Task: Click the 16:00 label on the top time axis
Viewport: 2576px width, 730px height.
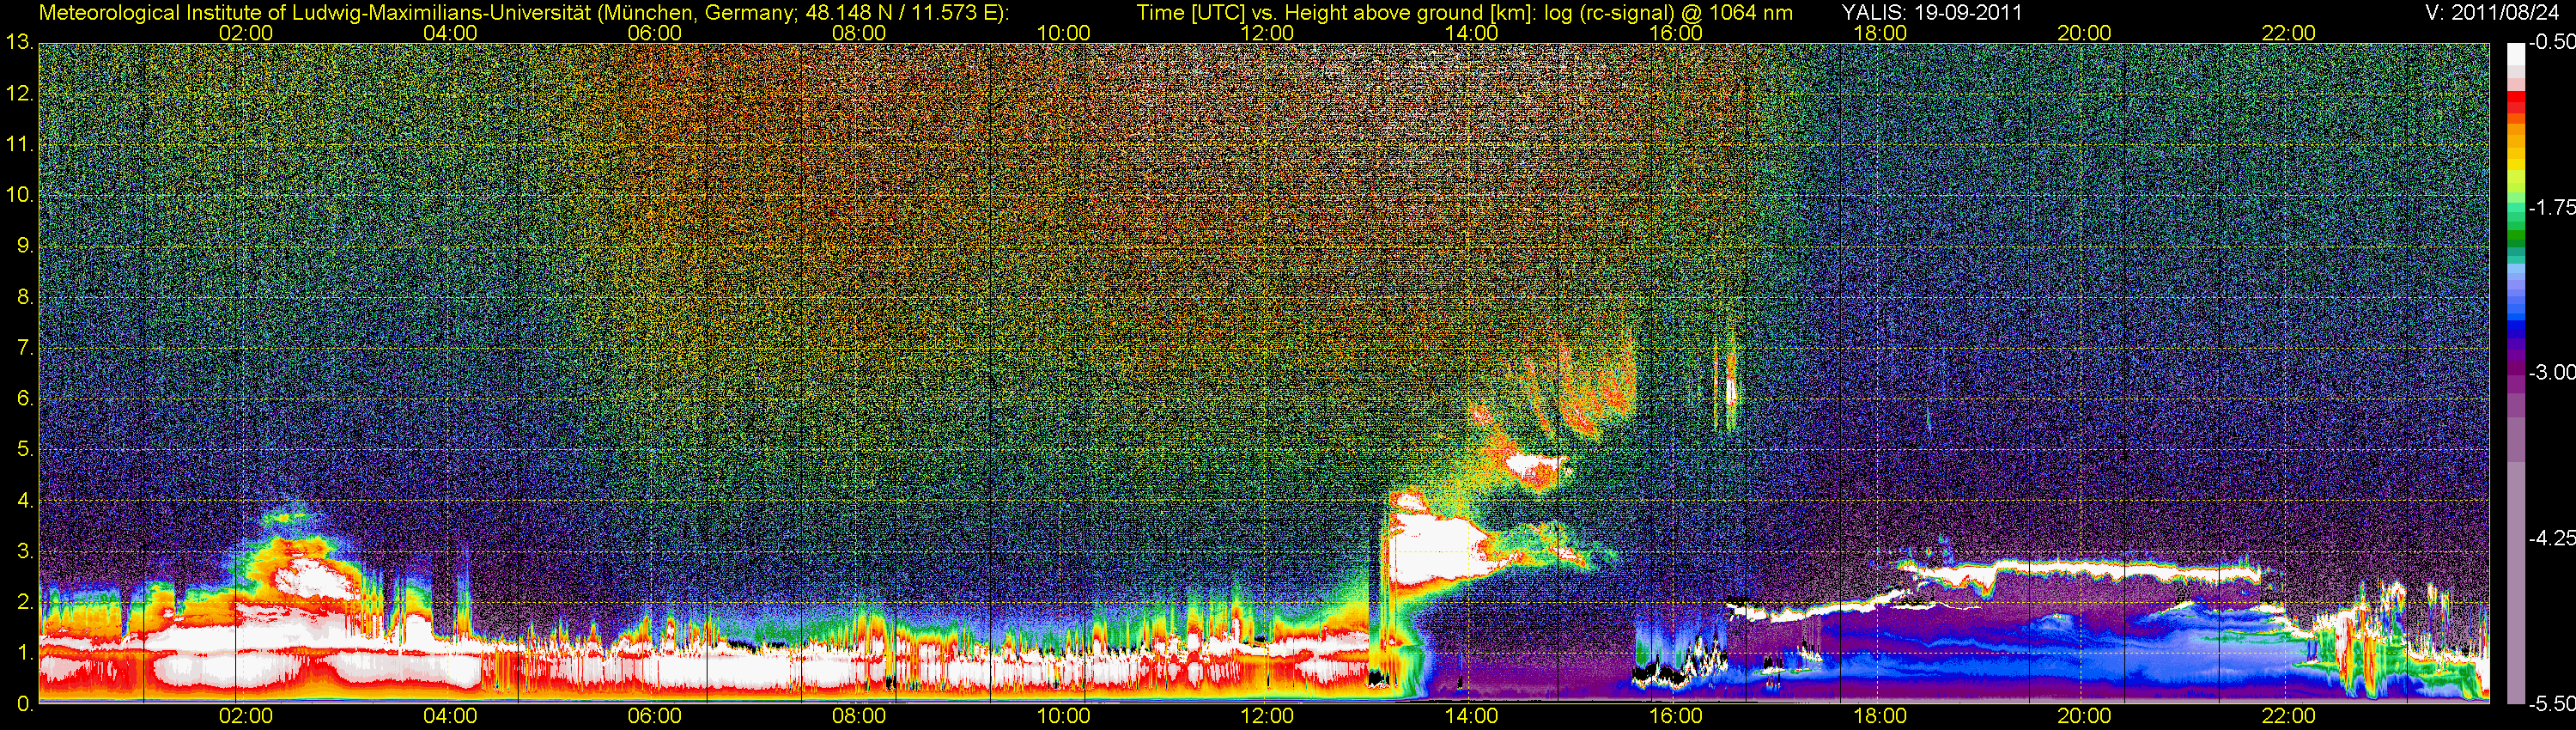Action: [1676, 33]
